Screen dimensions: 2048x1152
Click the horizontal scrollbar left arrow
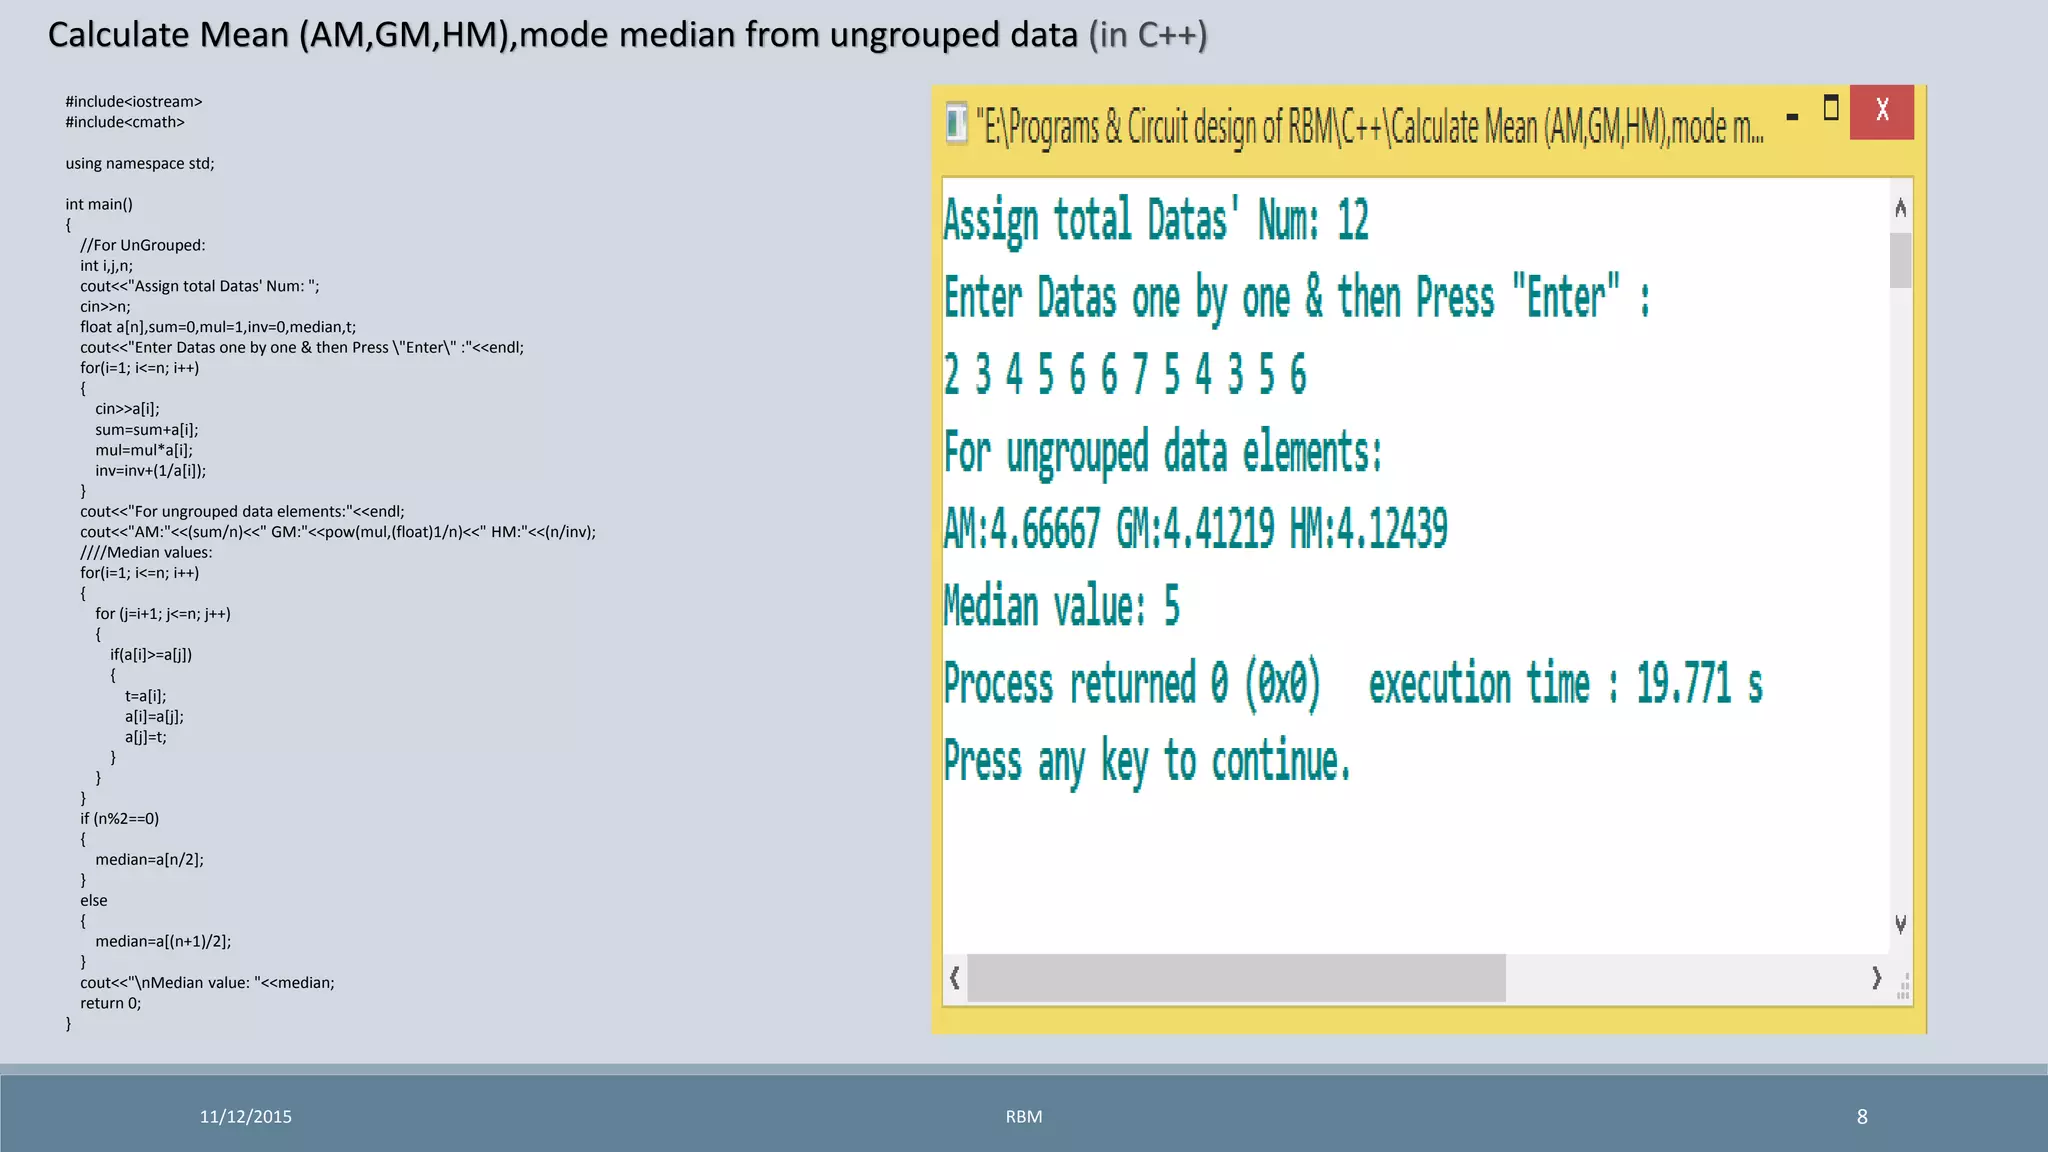[x=955, y=977]
